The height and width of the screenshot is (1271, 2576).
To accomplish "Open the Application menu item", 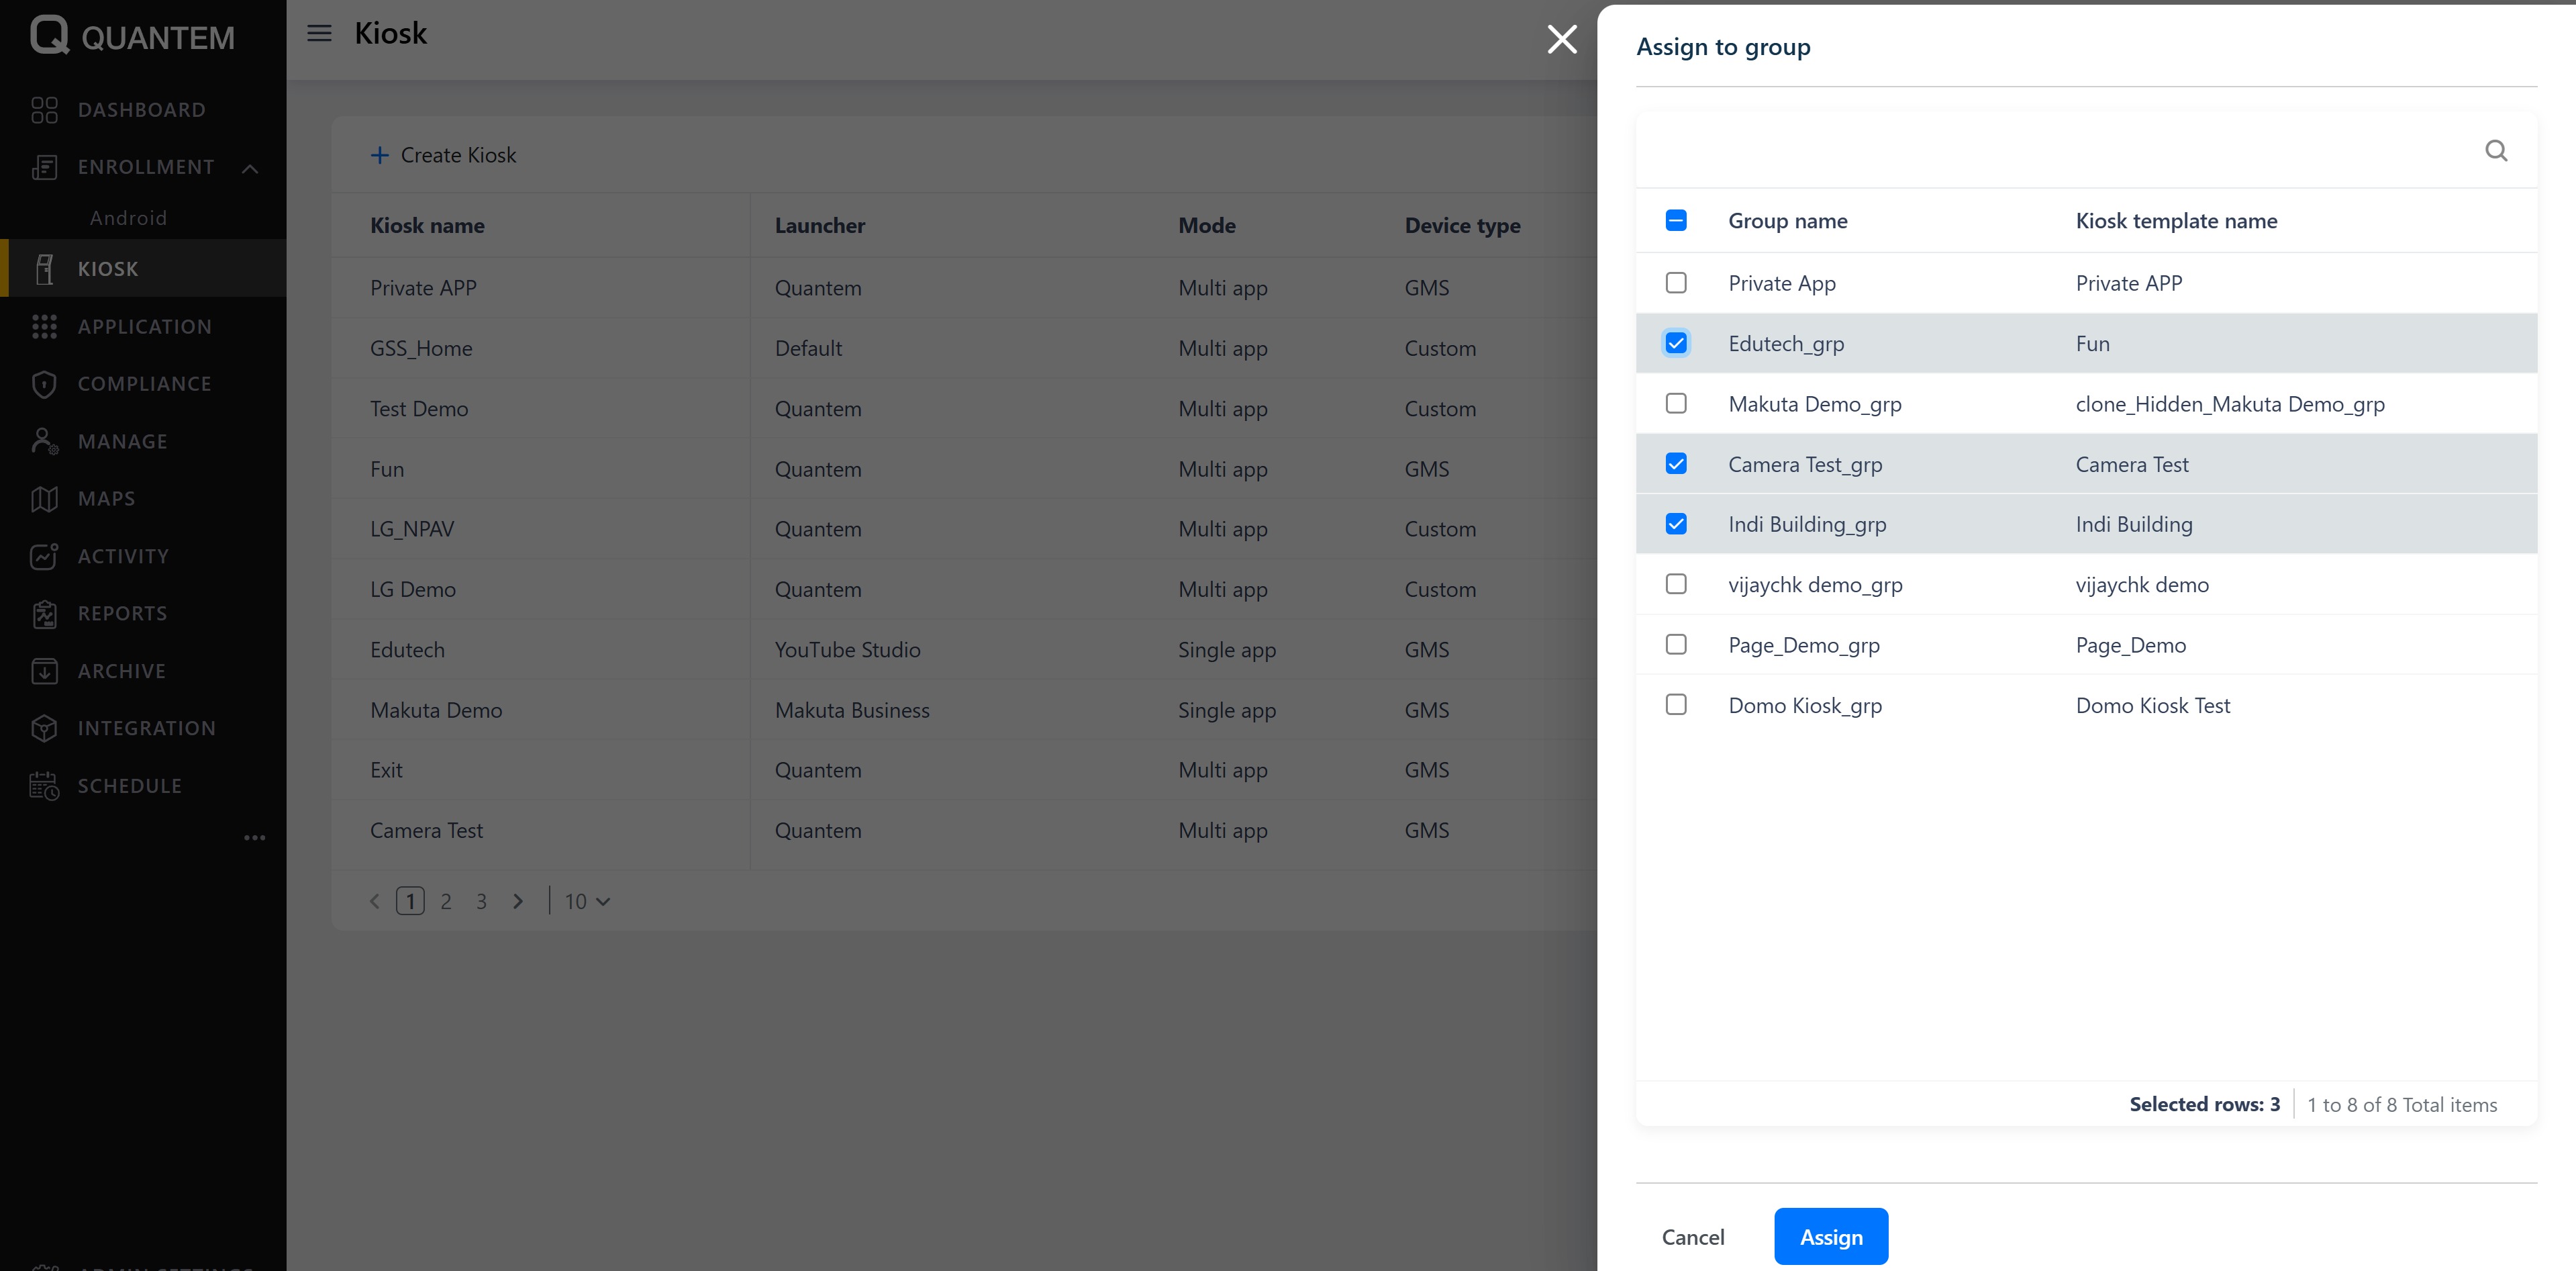I will coord(144,327).
